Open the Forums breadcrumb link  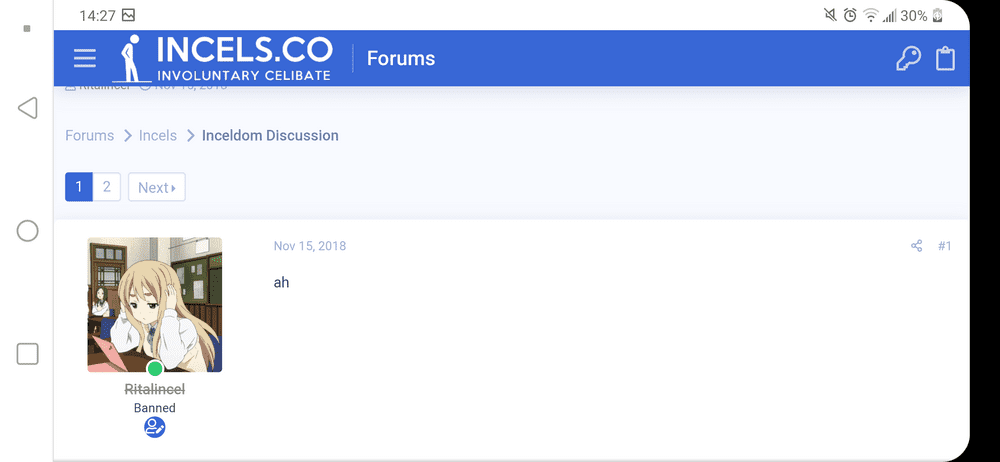click(x=89, y=135)
